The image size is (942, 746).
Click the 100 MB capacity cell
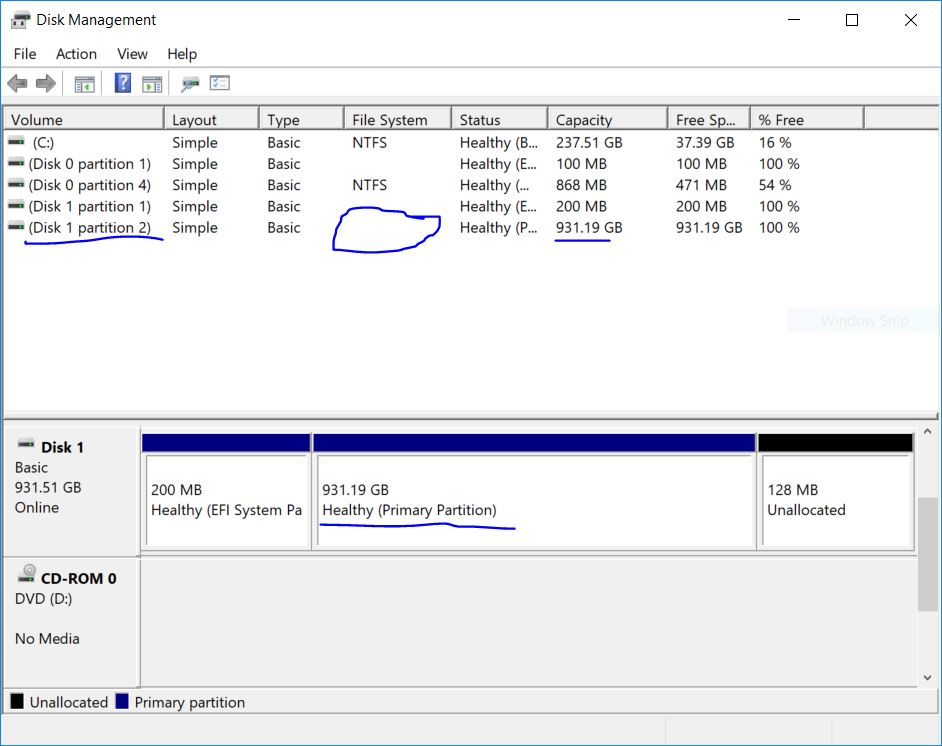[x=581, y=164]
